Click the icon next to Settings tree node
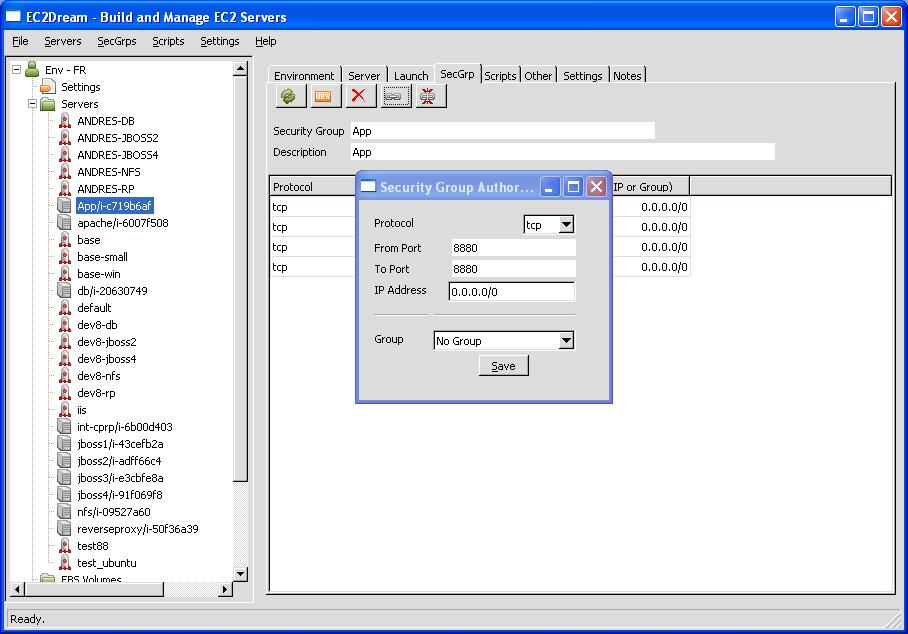Image resolution: width=908 pixels, height=634 pixels. (x=48, y=87)
